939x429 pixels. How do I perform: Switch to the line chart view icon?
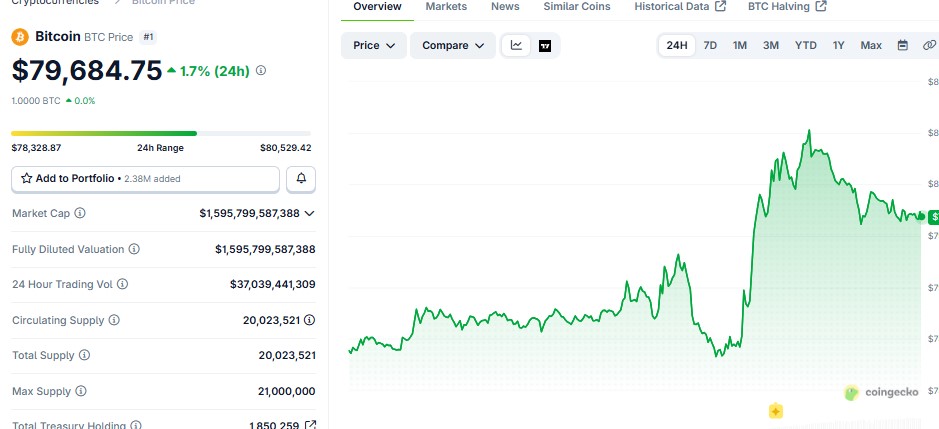point(516,46)
